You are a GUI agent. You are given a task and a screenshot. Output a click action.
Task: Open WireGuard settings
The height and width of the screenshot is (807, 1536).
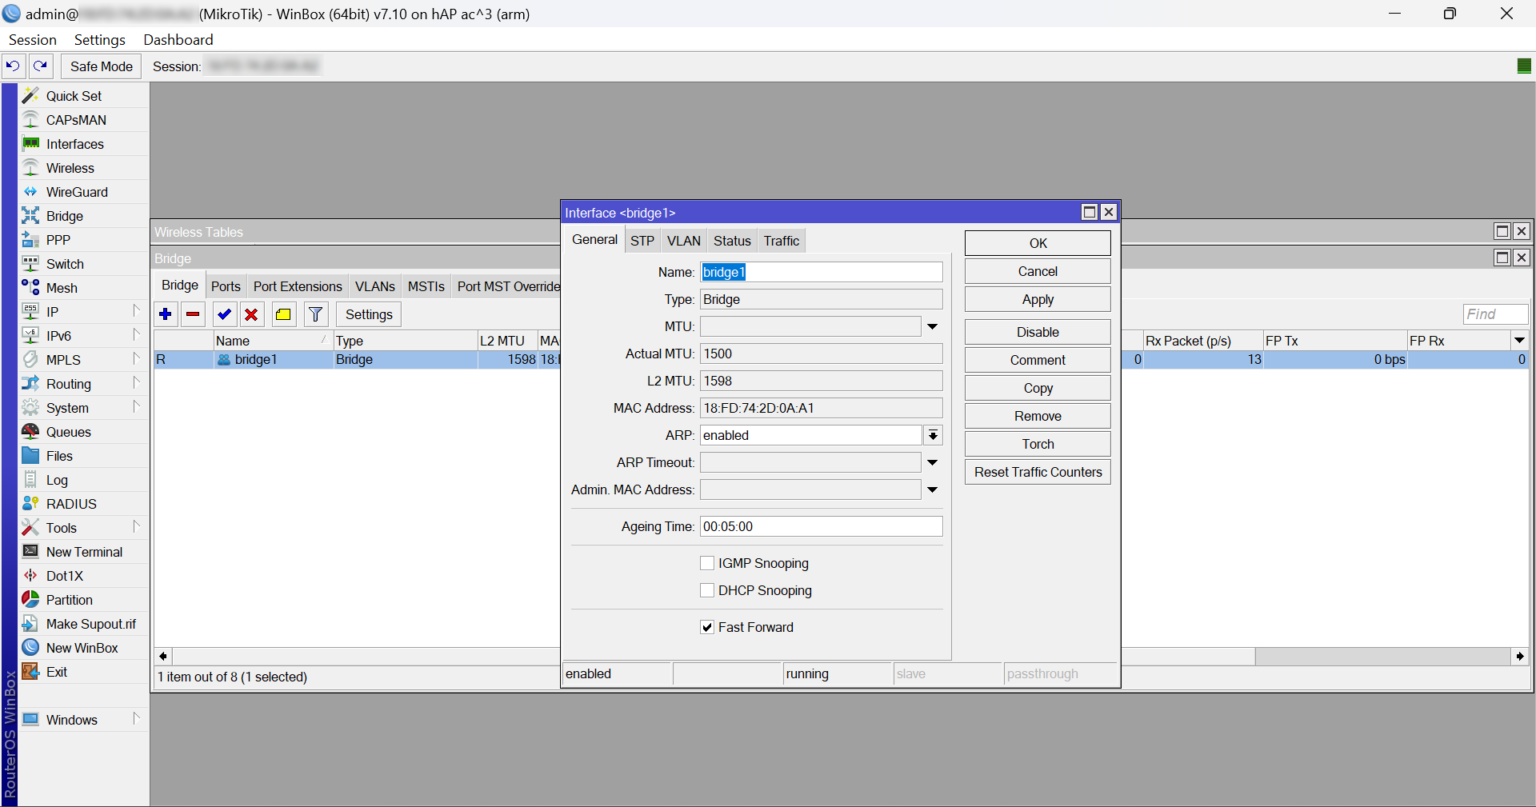pos(77,191)
